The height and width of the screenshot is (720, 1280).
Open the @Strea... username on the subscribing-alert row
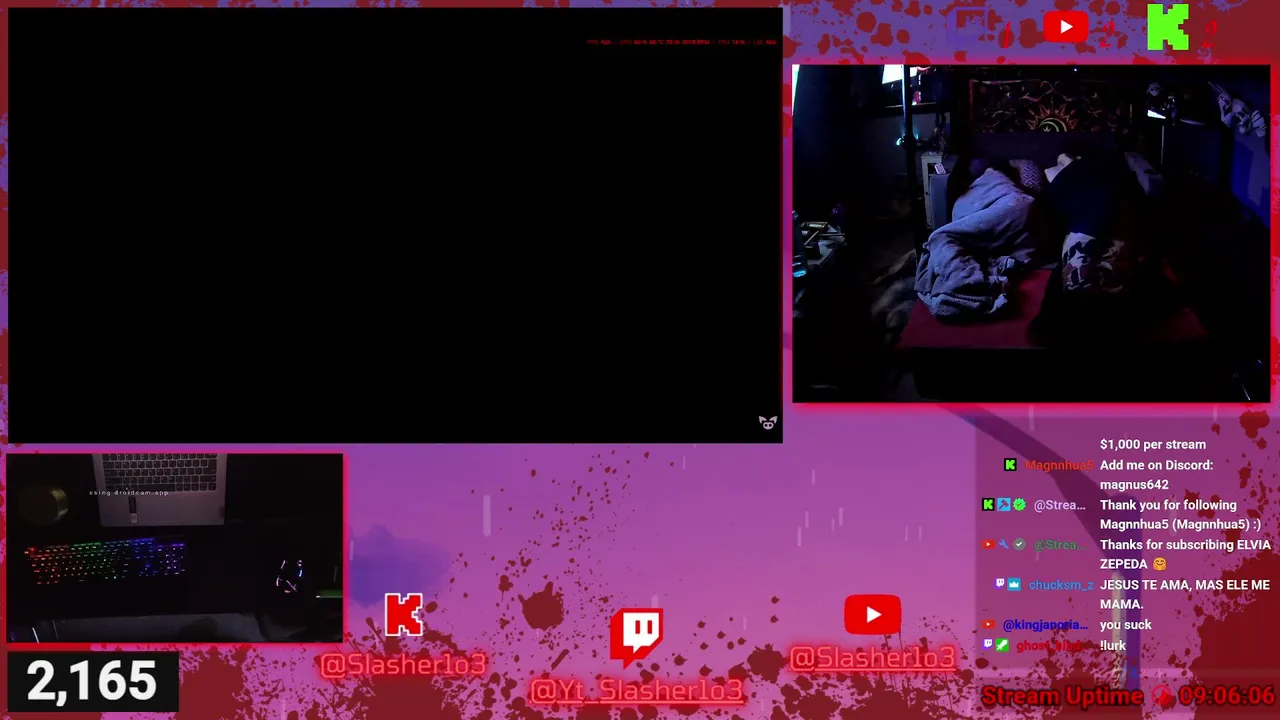(x=1059, y=545)
